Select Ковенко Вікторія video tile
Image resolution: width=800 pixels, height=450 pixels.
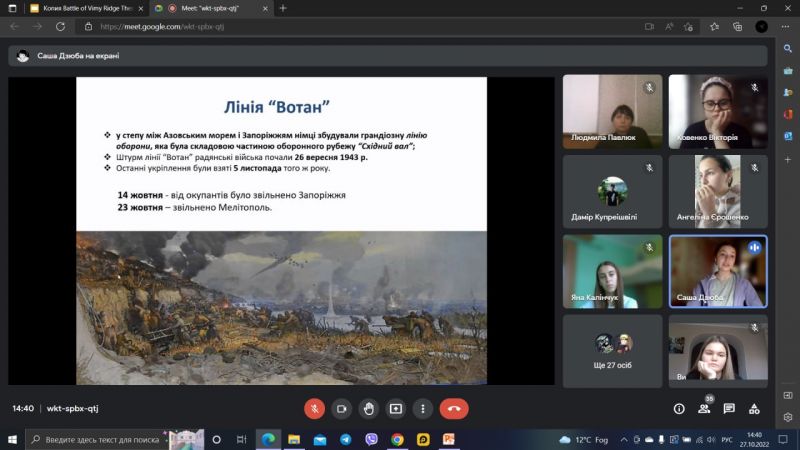click(x=718, y=112)
